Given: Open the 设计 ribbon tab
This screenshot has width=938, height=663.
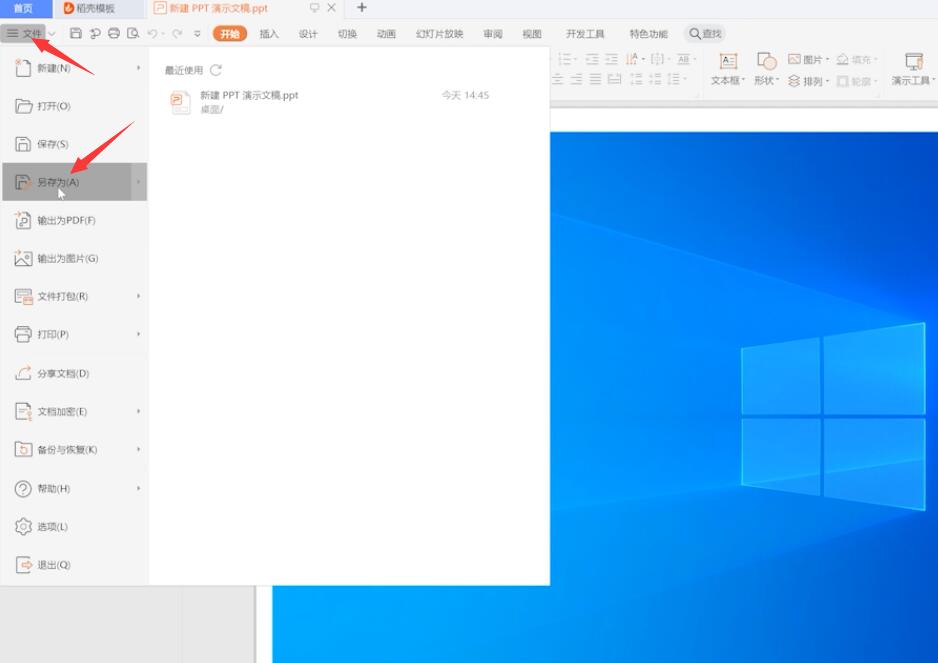Looking at the screenshot, I should (x=308, y=34).
